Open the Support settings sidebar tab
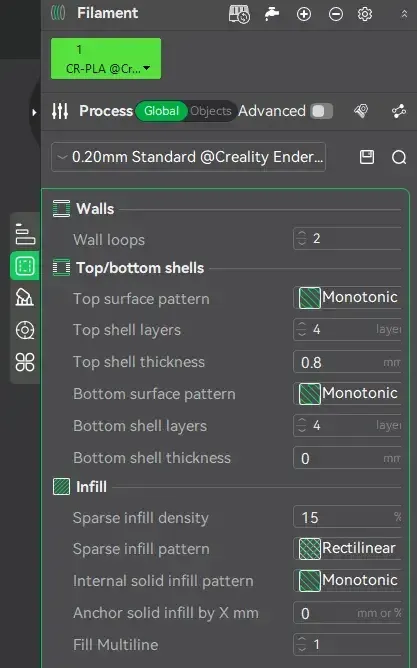This screenshot has height=668, width=417. point(25,298)
